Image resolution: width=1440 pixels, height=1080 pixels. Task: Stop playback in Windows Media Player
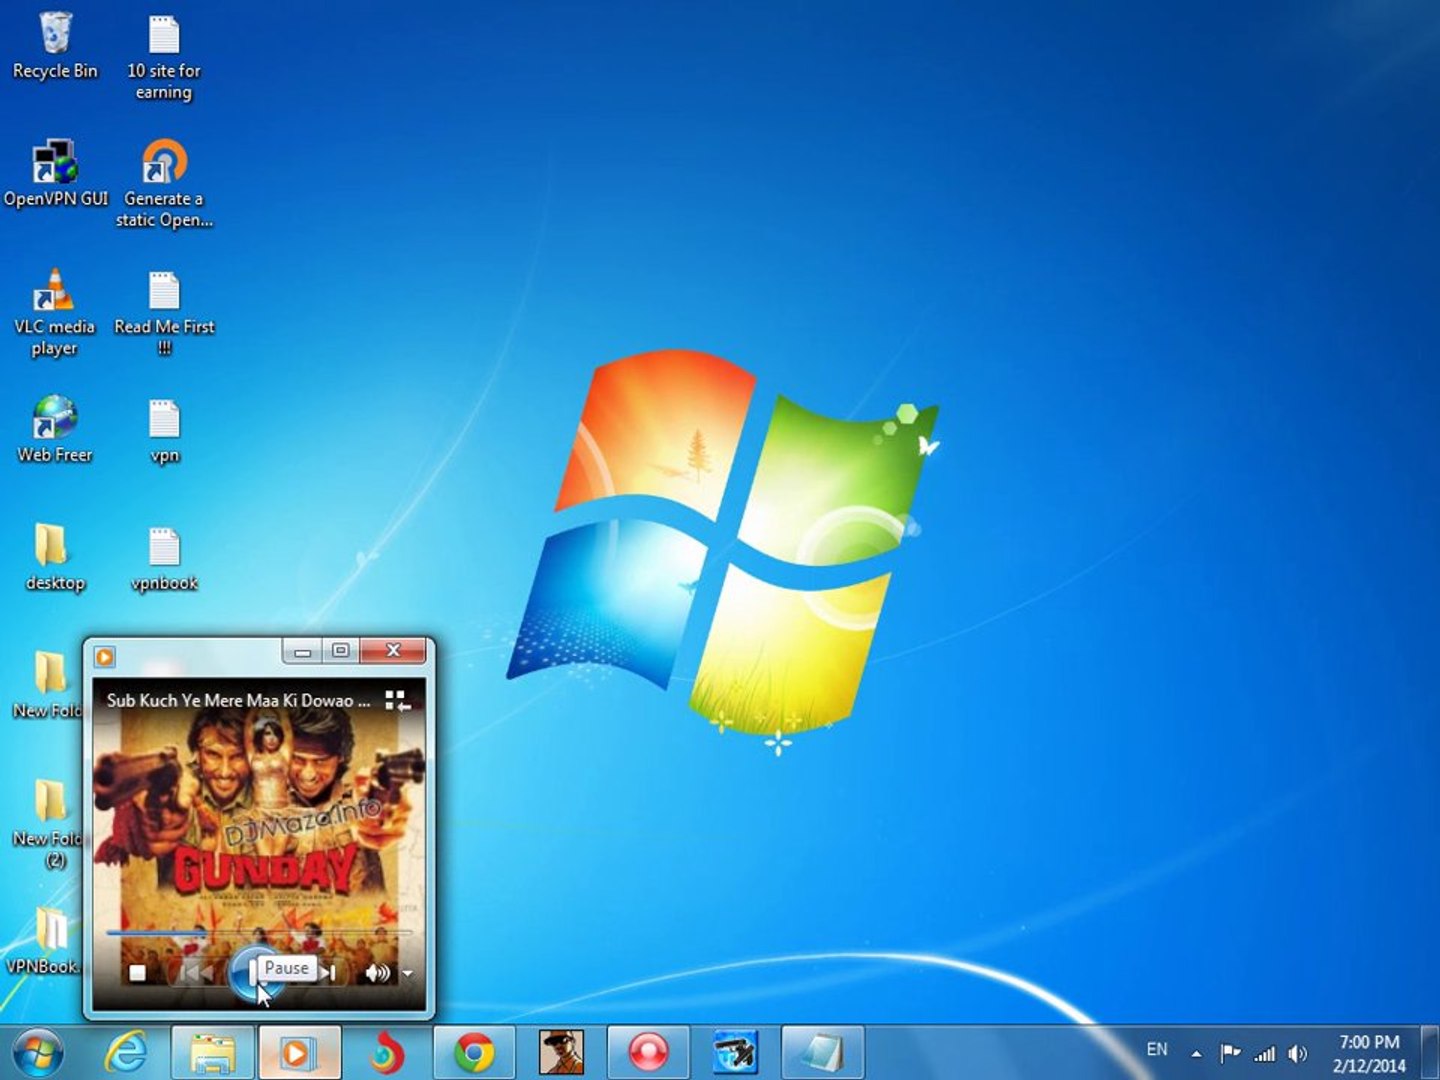click(x=138, y=973)
